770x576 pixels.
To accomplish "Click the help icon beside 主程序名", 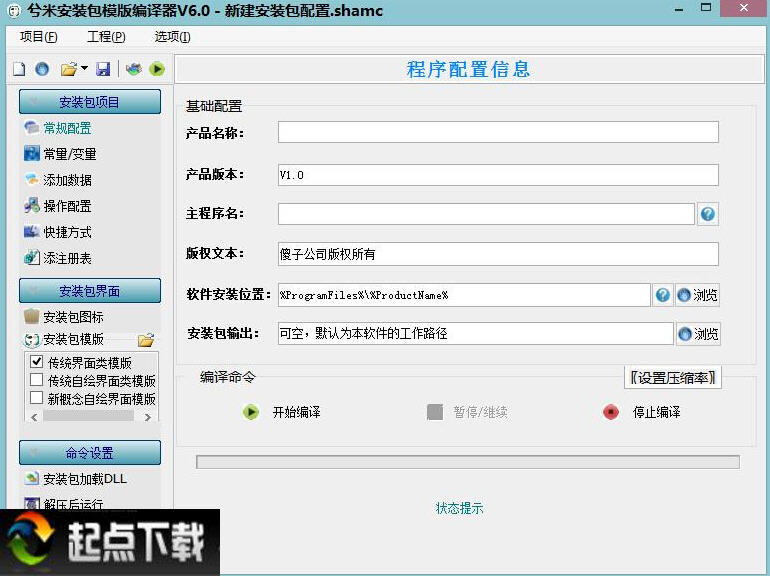I will point(708,214).
